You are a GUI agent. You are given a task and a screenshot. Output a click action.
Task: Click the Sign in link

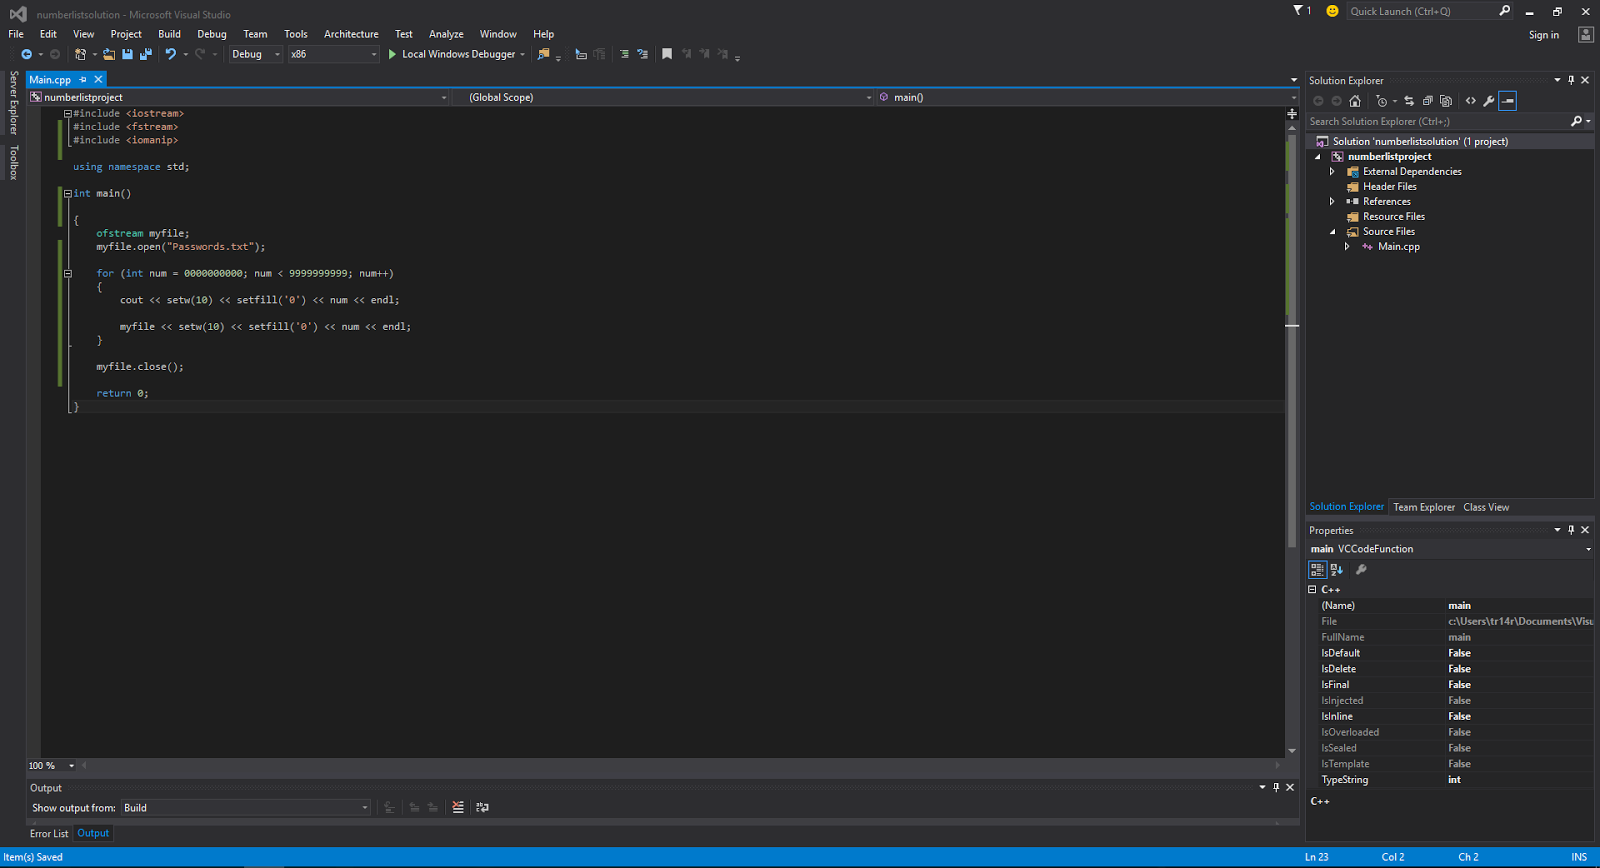click(x=1544, y=35)
